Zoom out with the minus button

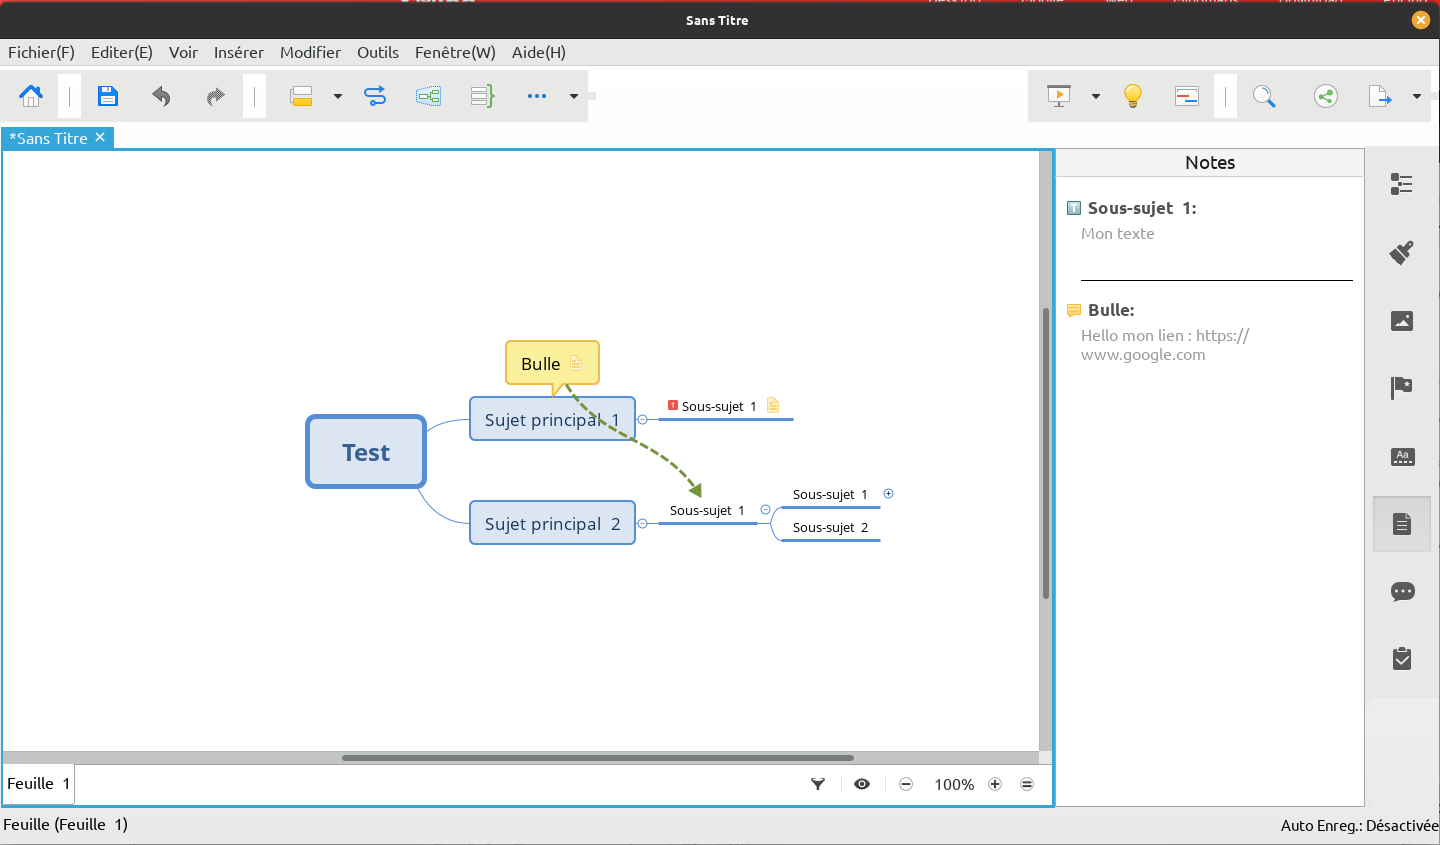click(x=906, y=784)
